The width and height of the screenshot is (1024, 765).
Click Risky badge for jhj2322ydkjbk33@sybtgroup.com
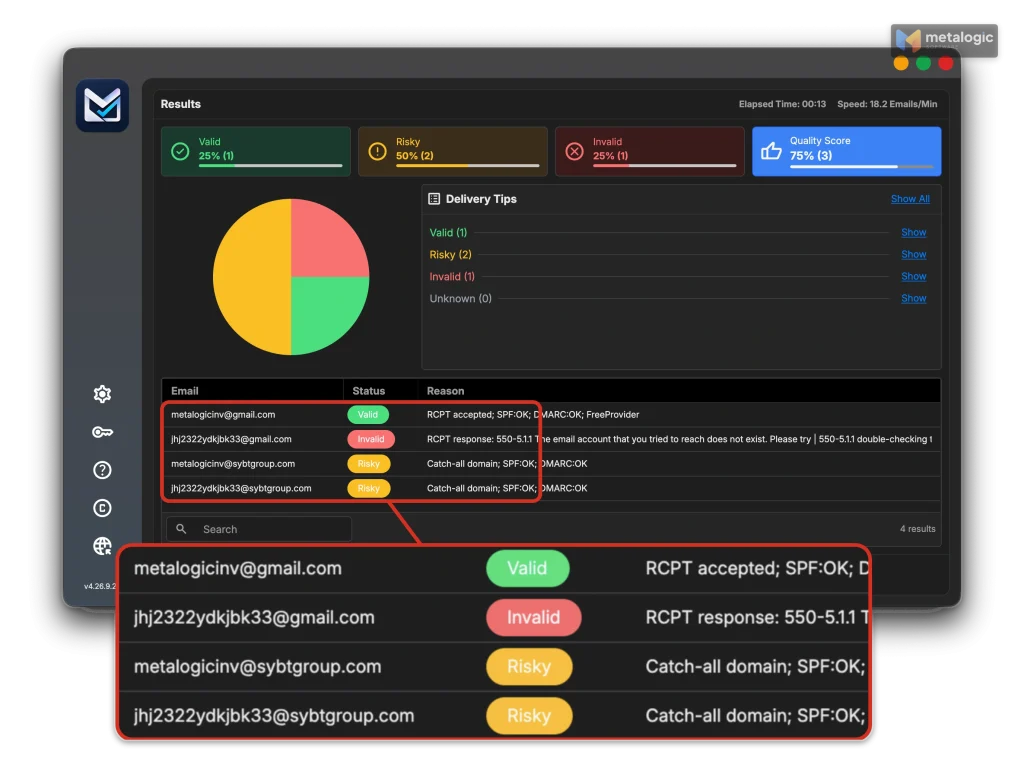(x=368, y=488)
